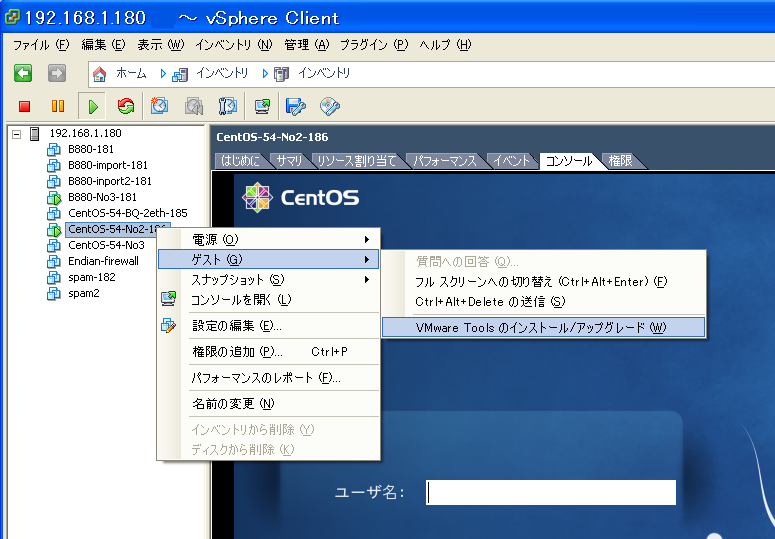The image size is (775, 539).
Task: Click the ユーザ名 input field in console
Action: pyautogui.click(x=551, y=493)
